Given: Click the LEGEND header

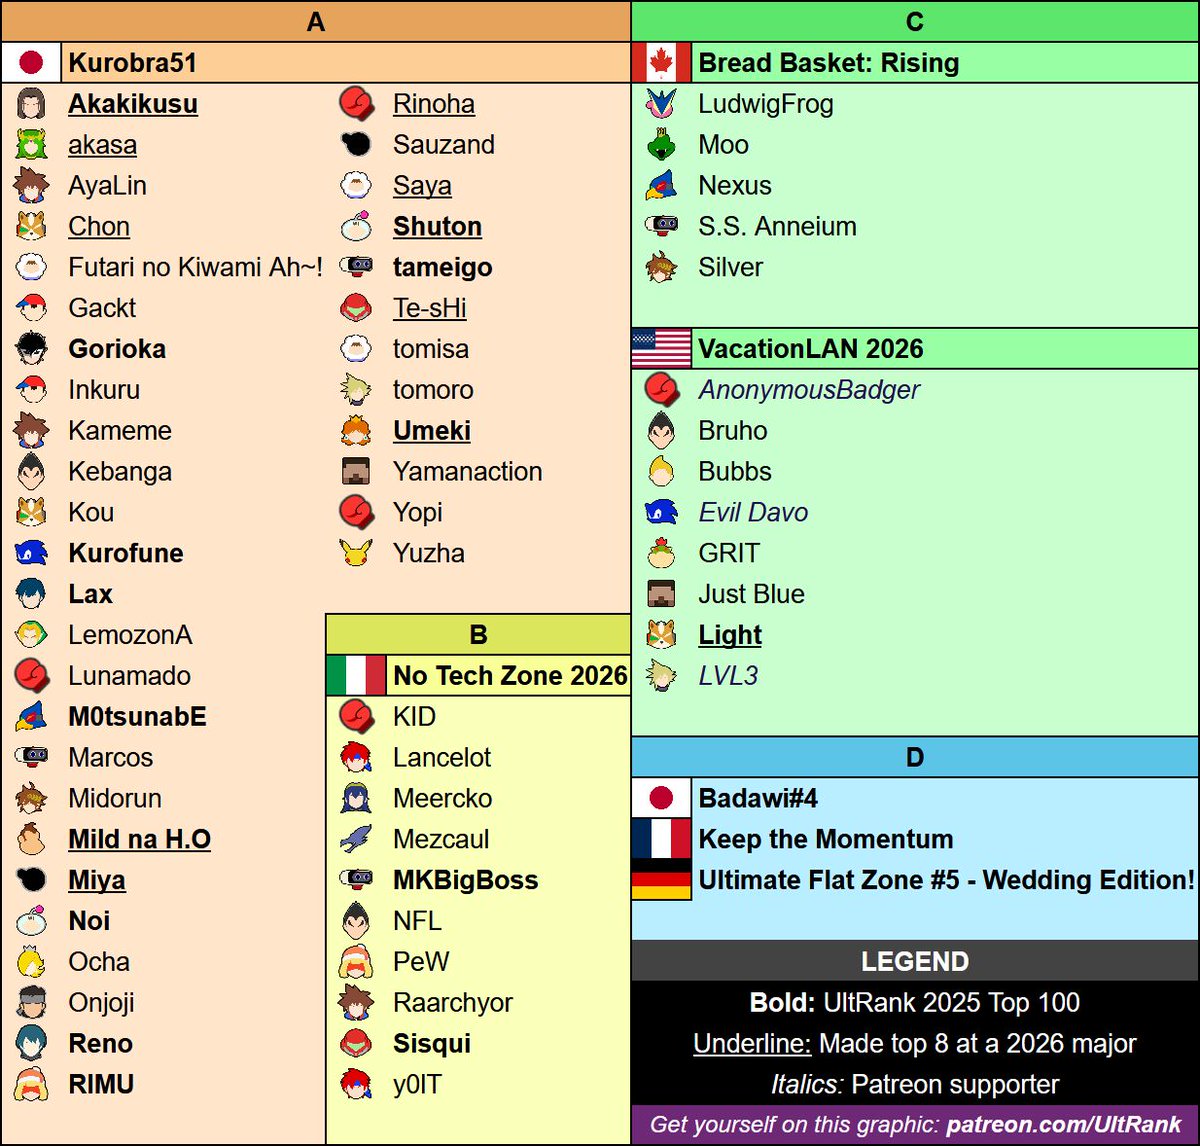Looking at the screenshot, I should tap(915, 961).
